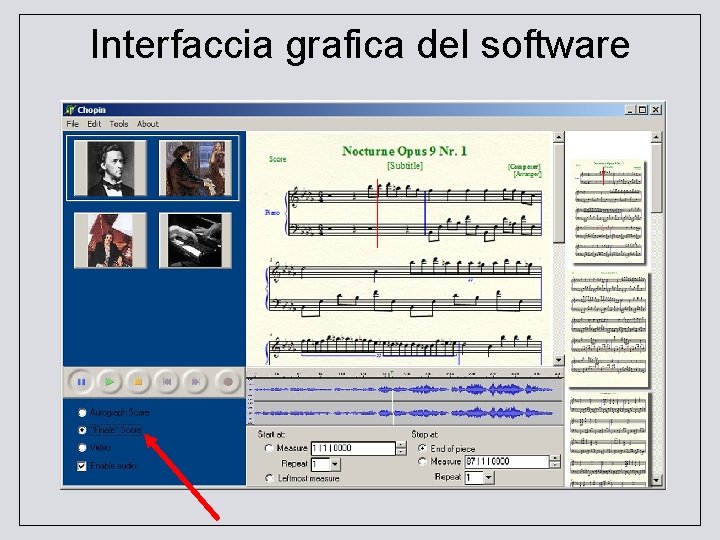The image size is (720, 540).
Task: Open the About menu
Action: tap(147, 124)
